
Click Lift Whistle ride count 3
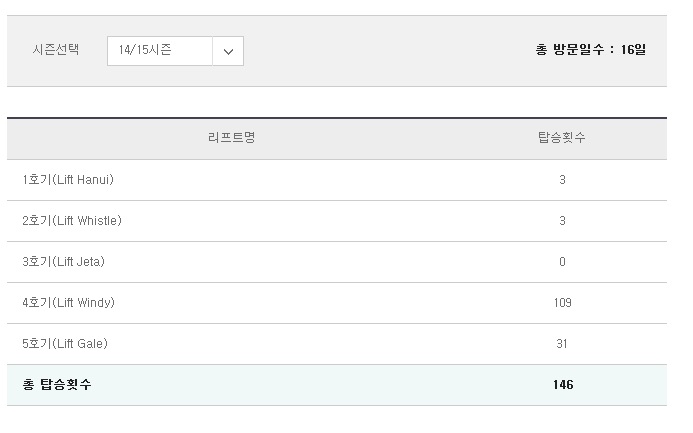point(562,220)
